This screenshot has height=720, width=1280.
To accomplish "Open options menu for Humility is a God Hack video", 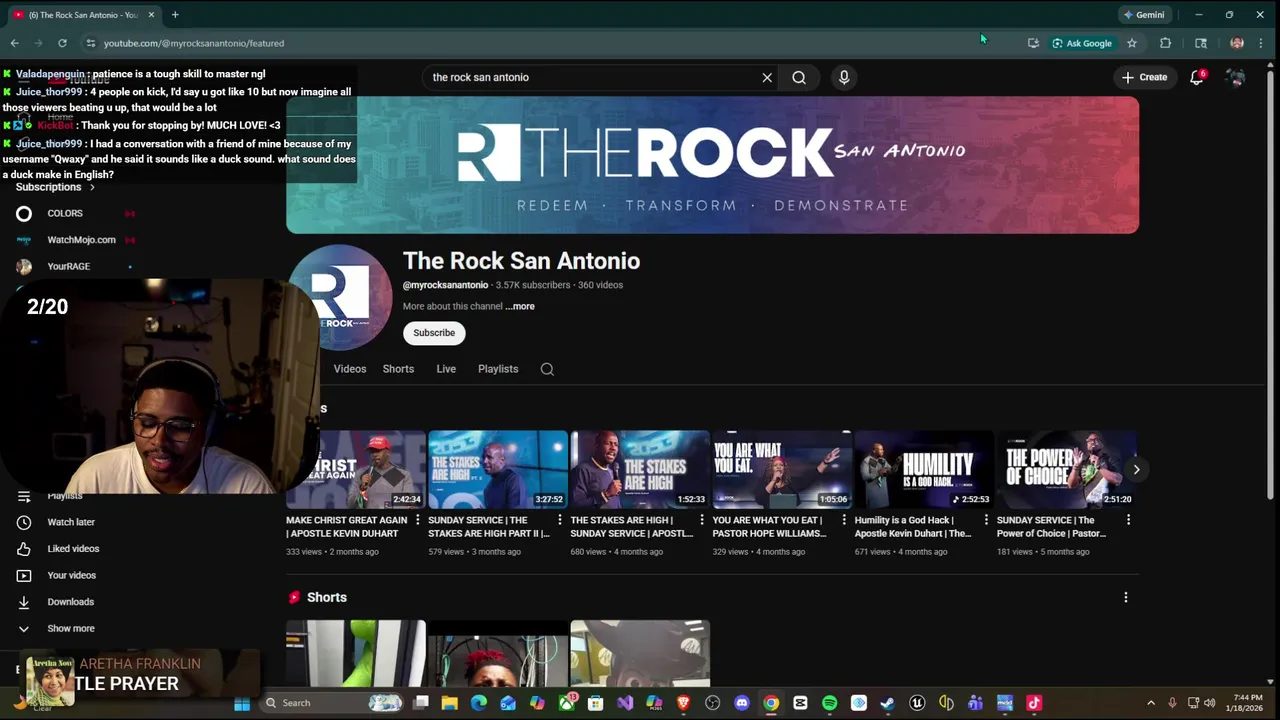I will coord(986,520).
